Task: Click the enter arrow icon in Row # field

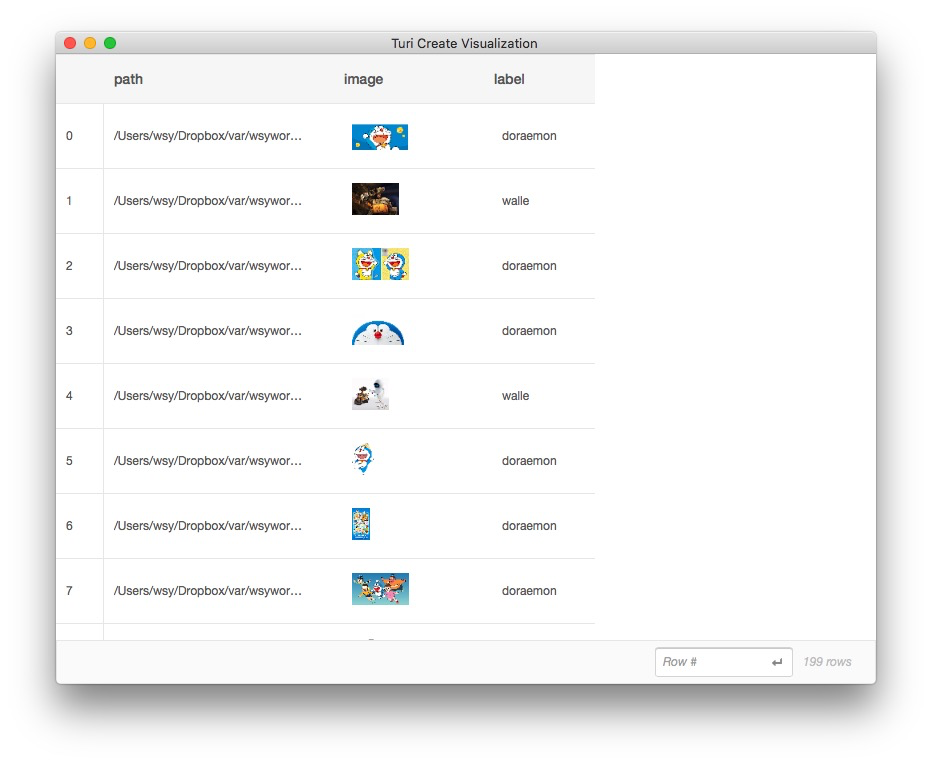Action: point(777,662)
